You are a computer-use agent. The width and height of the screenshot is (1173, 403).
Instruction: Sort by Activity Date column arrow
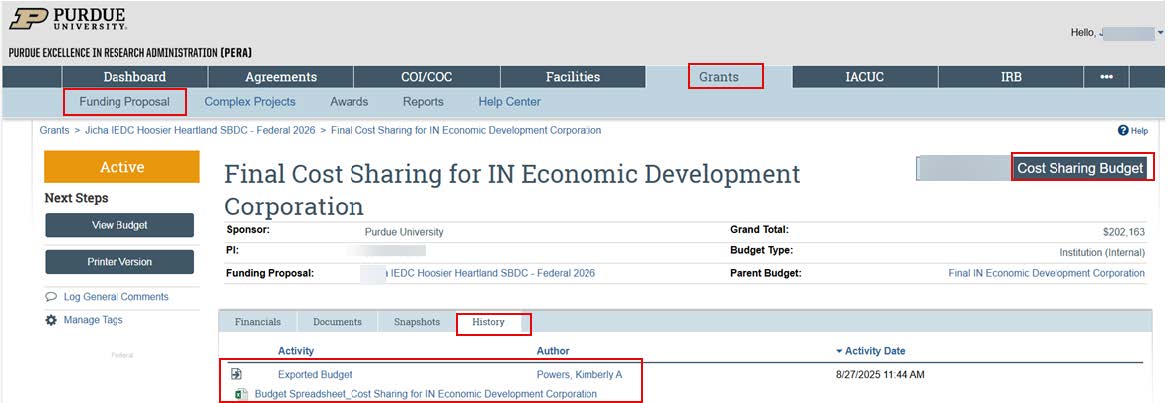click(x=839, y=351)
